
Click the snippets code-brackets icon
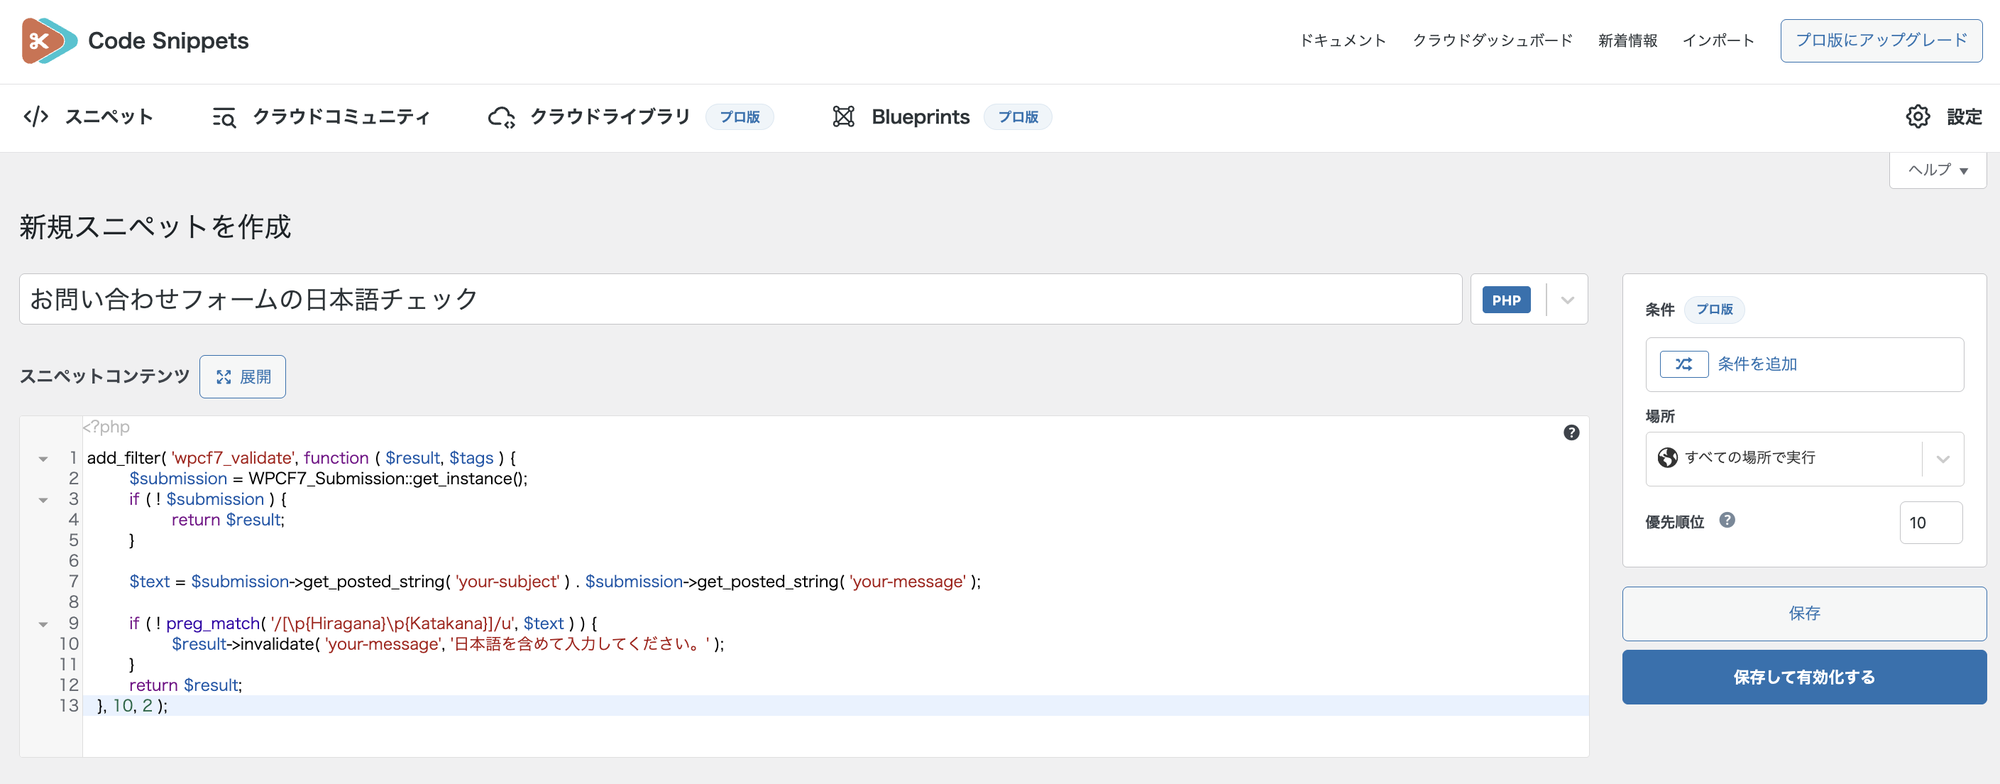(36, 117)
